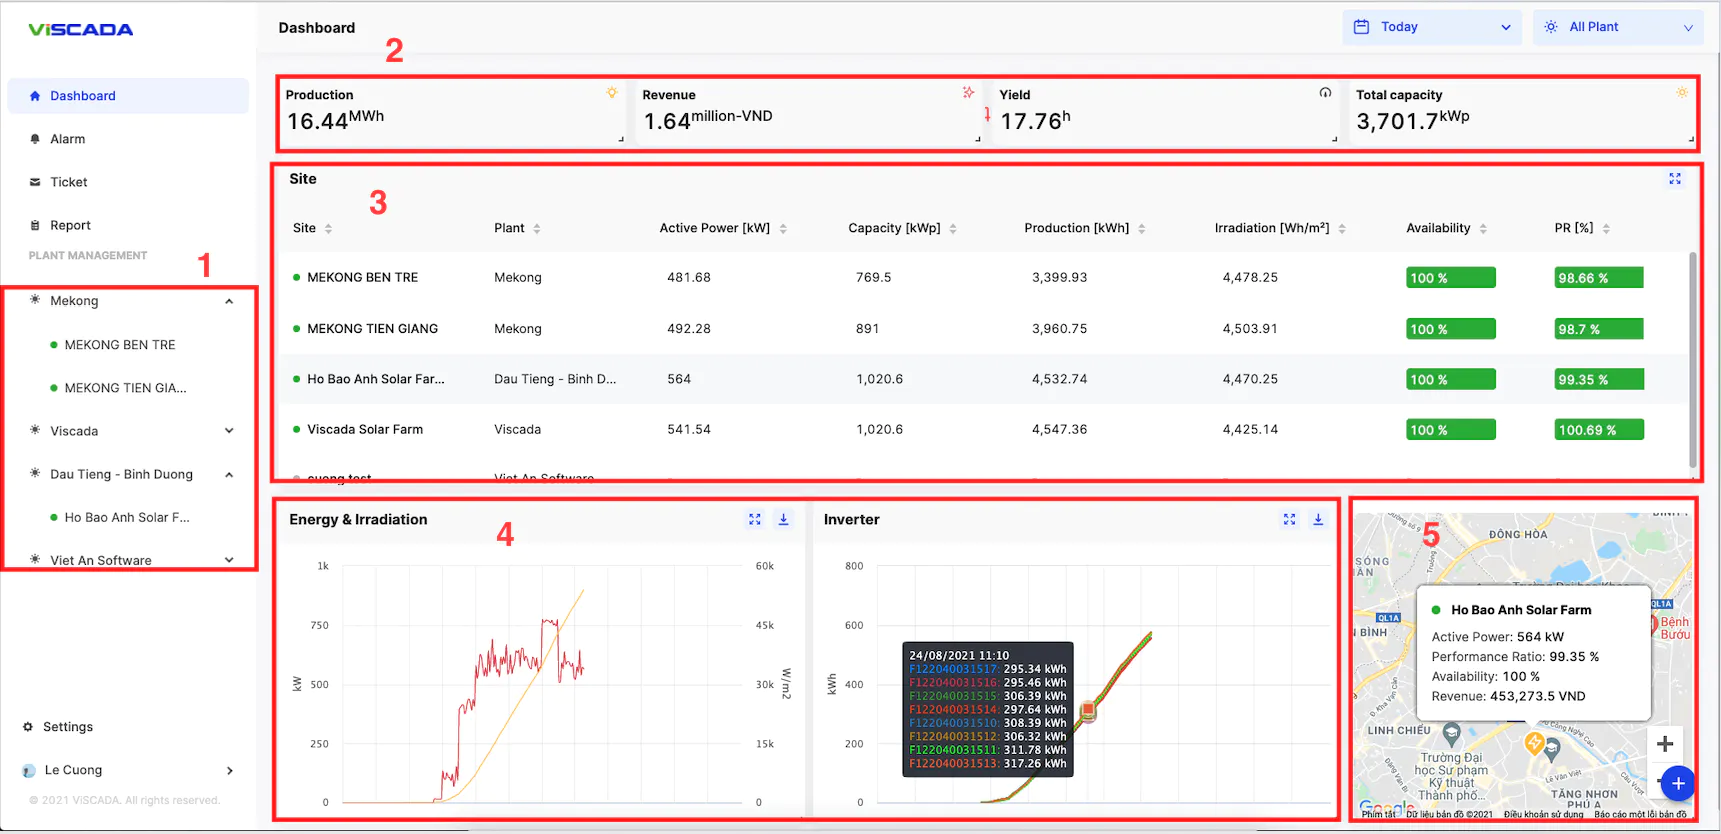This screenshot has height=834, width=1721.
Task: Expand Energy & Irradiation chart fullscreen
Action: (x=755, y=519)
